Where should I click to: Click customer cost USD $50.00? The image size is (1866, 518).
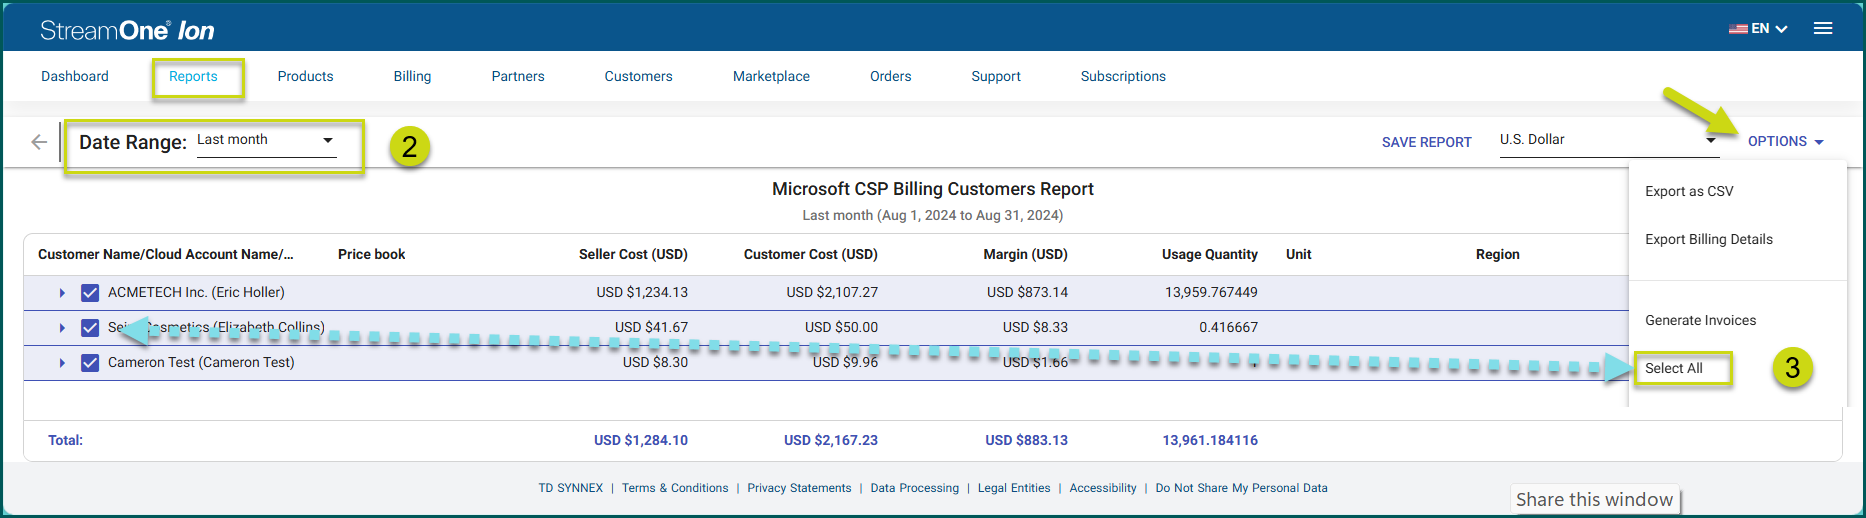point(841,327)
